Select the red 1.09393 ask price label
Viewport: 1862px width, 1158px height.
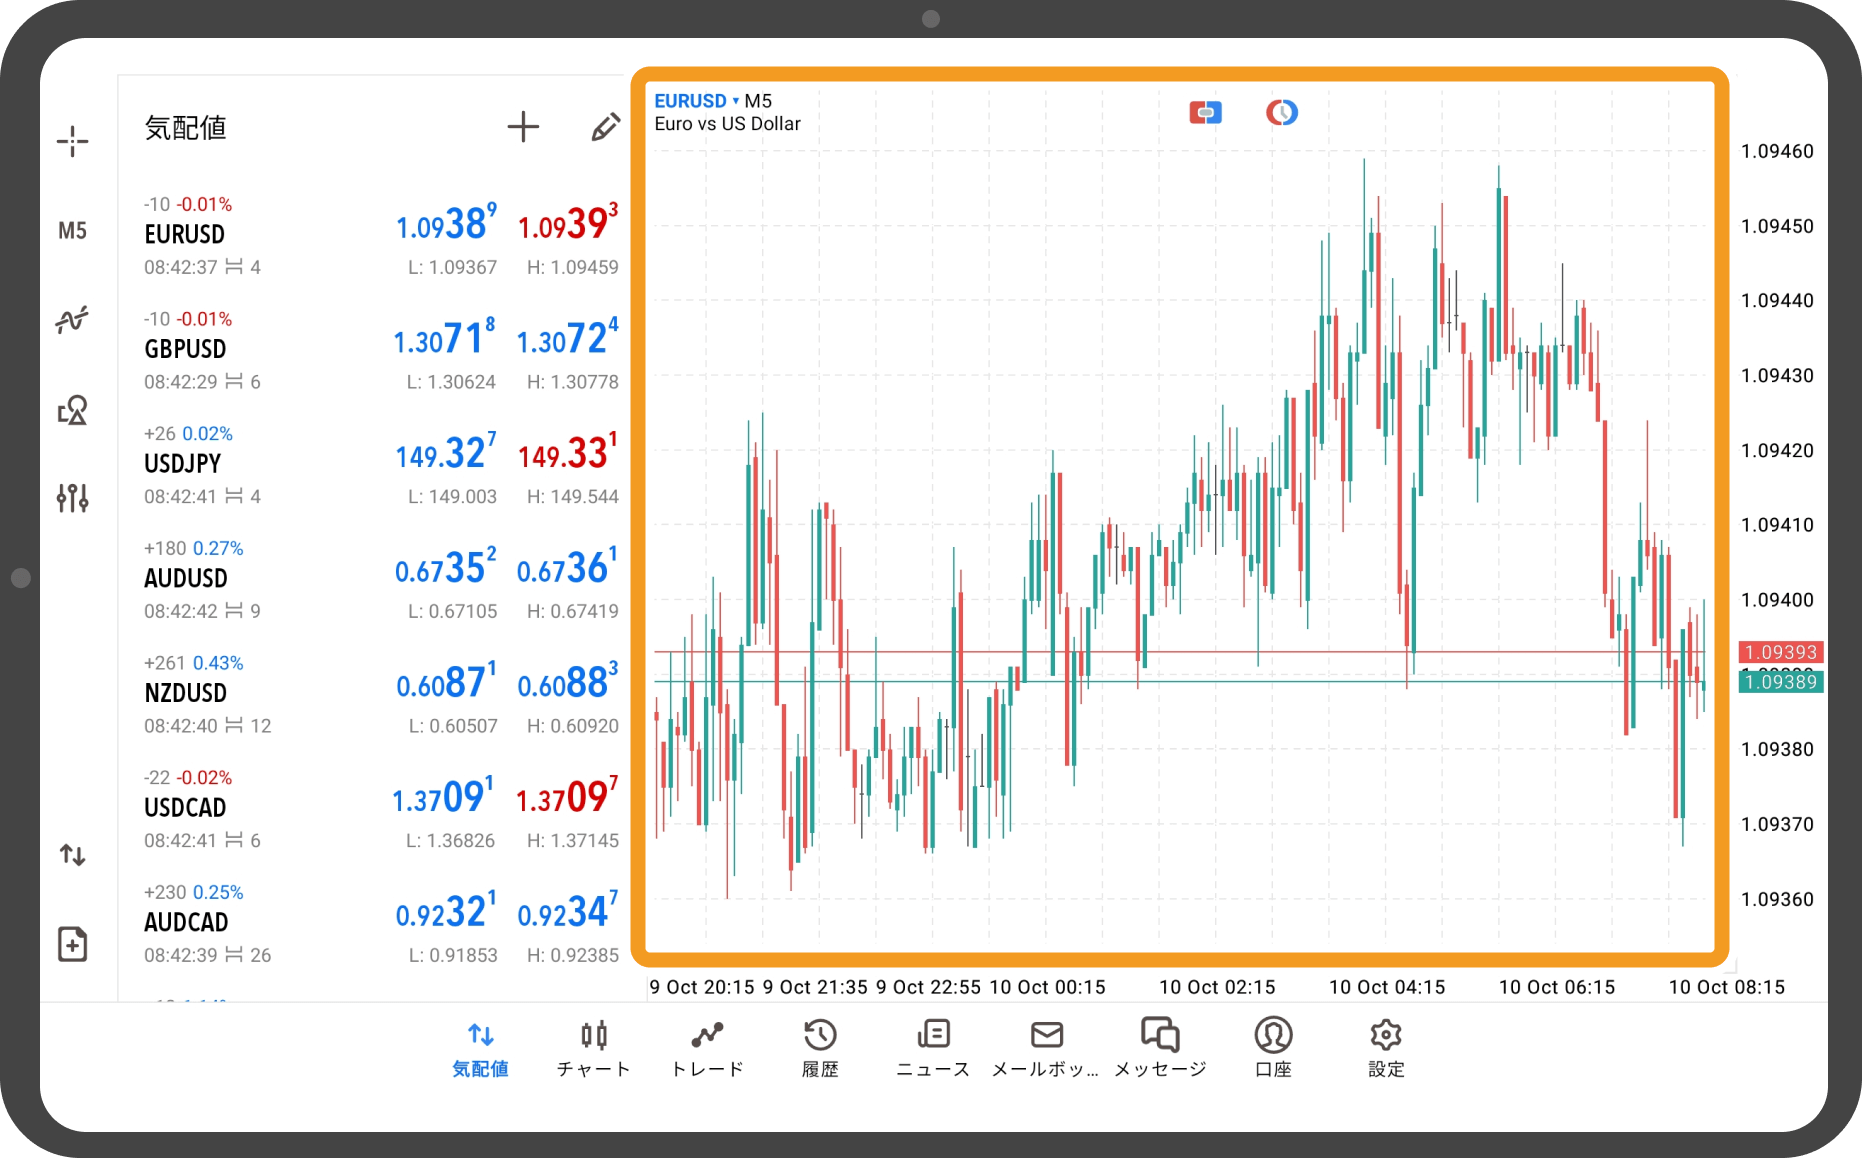coord(1781,652)
